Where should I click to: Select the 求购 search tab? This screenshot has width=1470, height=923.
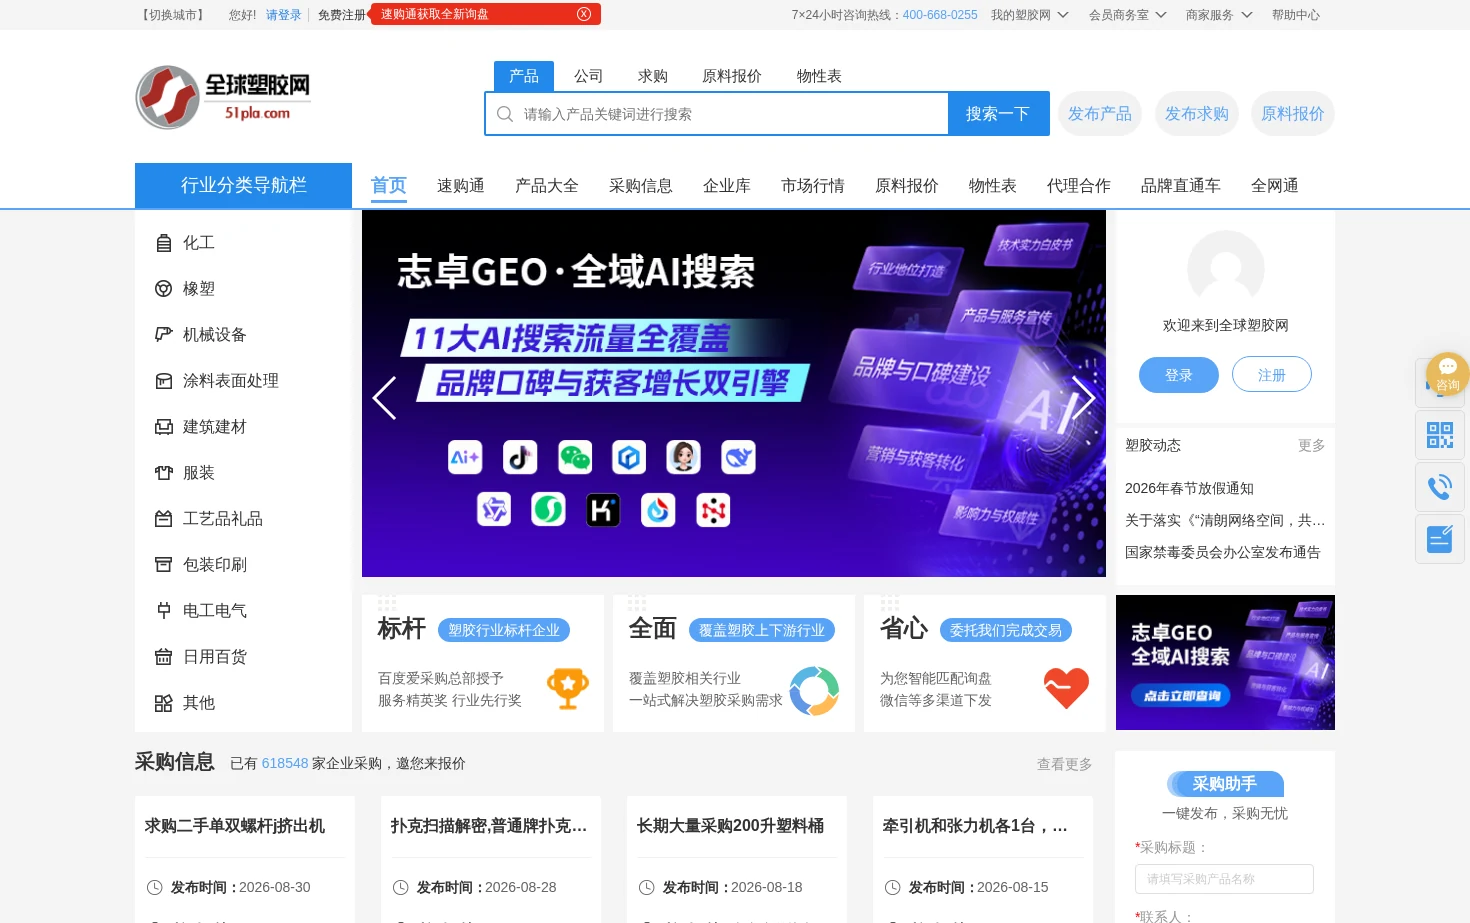coord(652,76)
